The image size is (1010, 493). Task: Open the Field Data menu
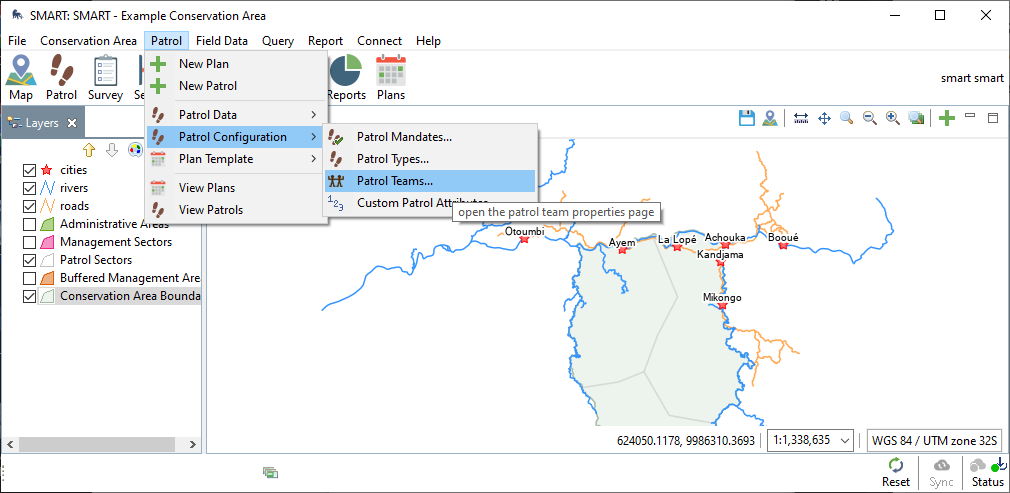tap(221, 41)
